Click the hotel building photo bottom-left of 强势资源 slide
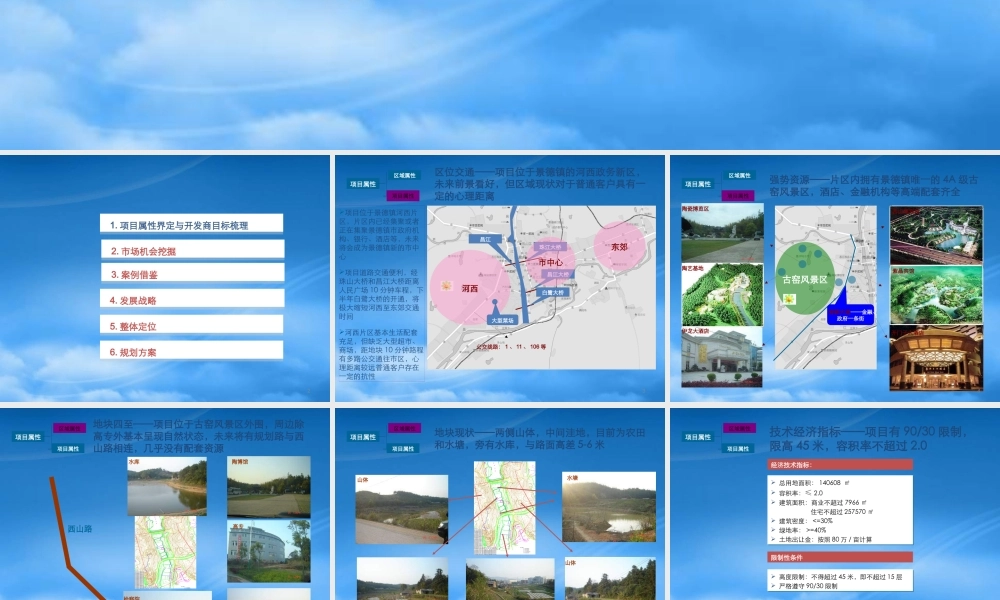This screenshot has width=1000, height=600. pyautogui.click(x=722, y=357)
